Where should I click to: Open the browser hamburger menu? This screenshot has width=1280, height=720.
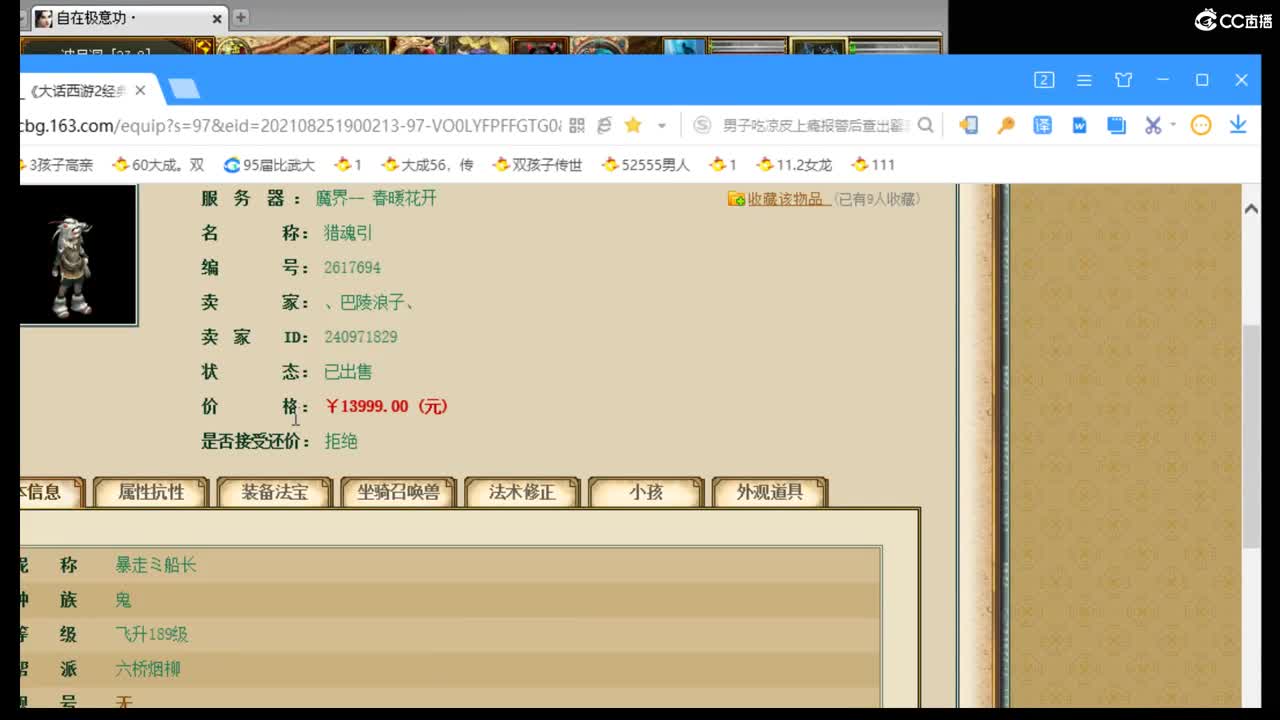tap(1084, 80)
